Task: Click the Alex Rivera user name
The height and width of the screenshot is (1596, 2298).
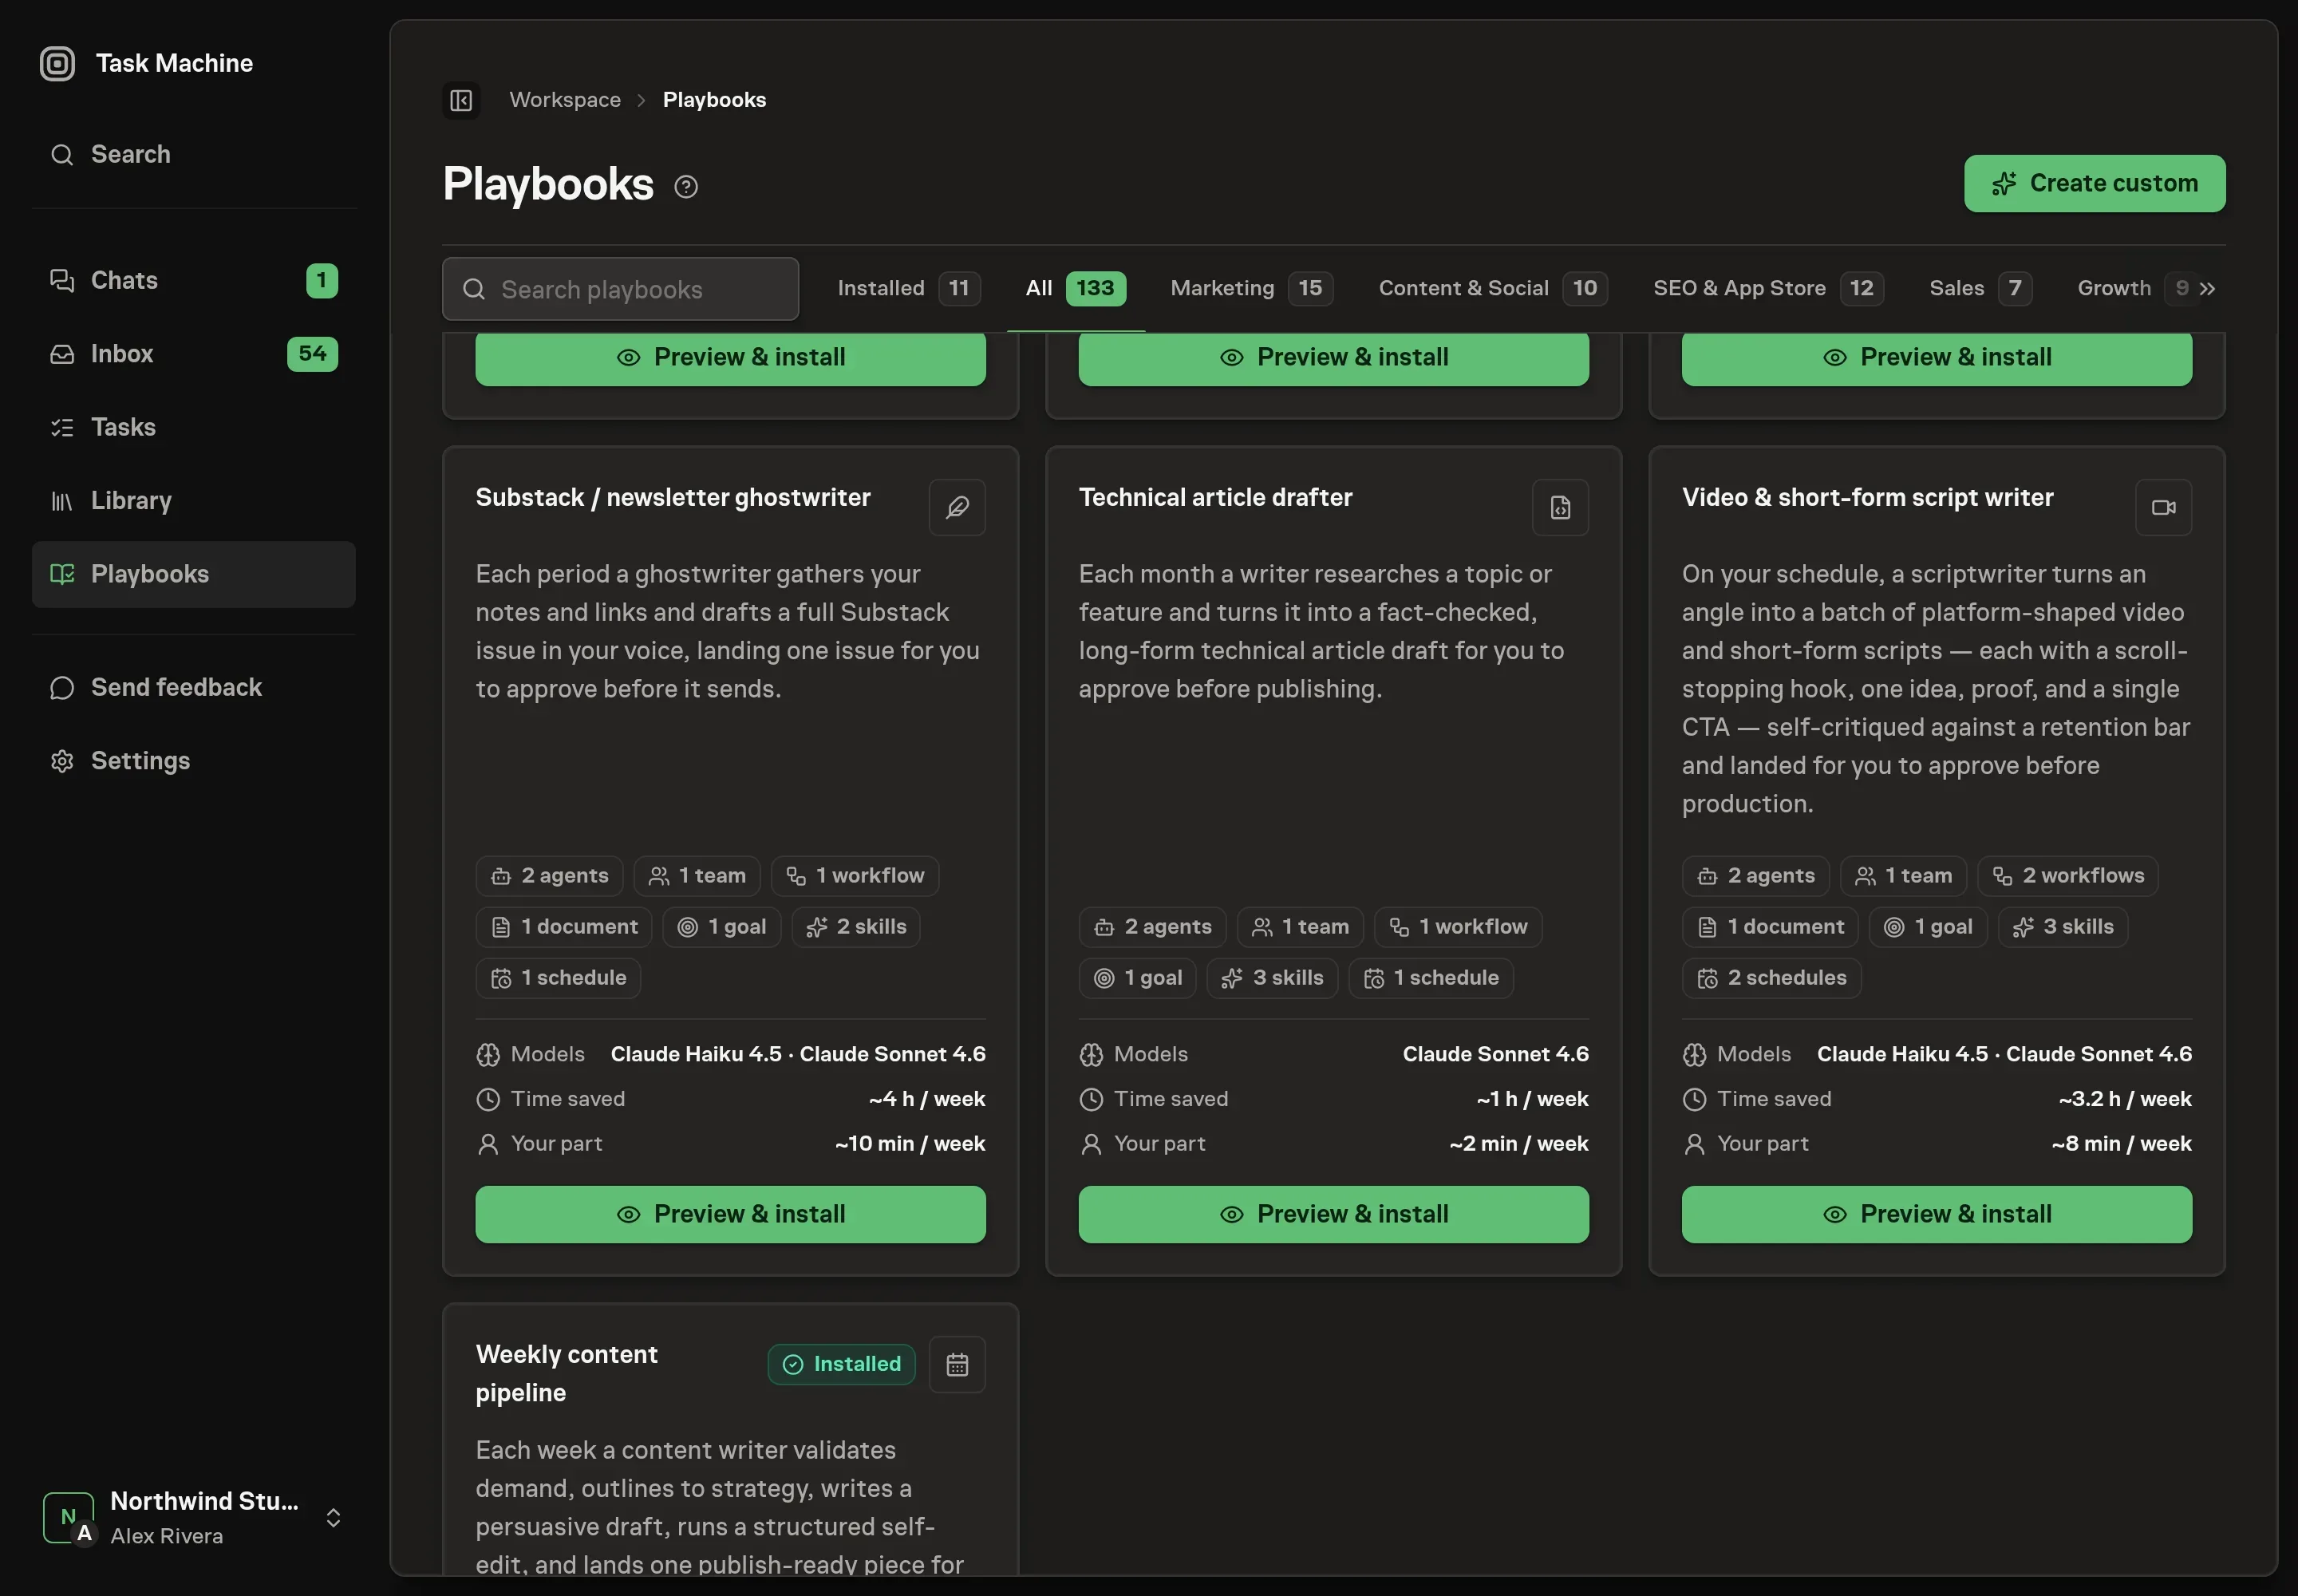Action: (166, 1536)
